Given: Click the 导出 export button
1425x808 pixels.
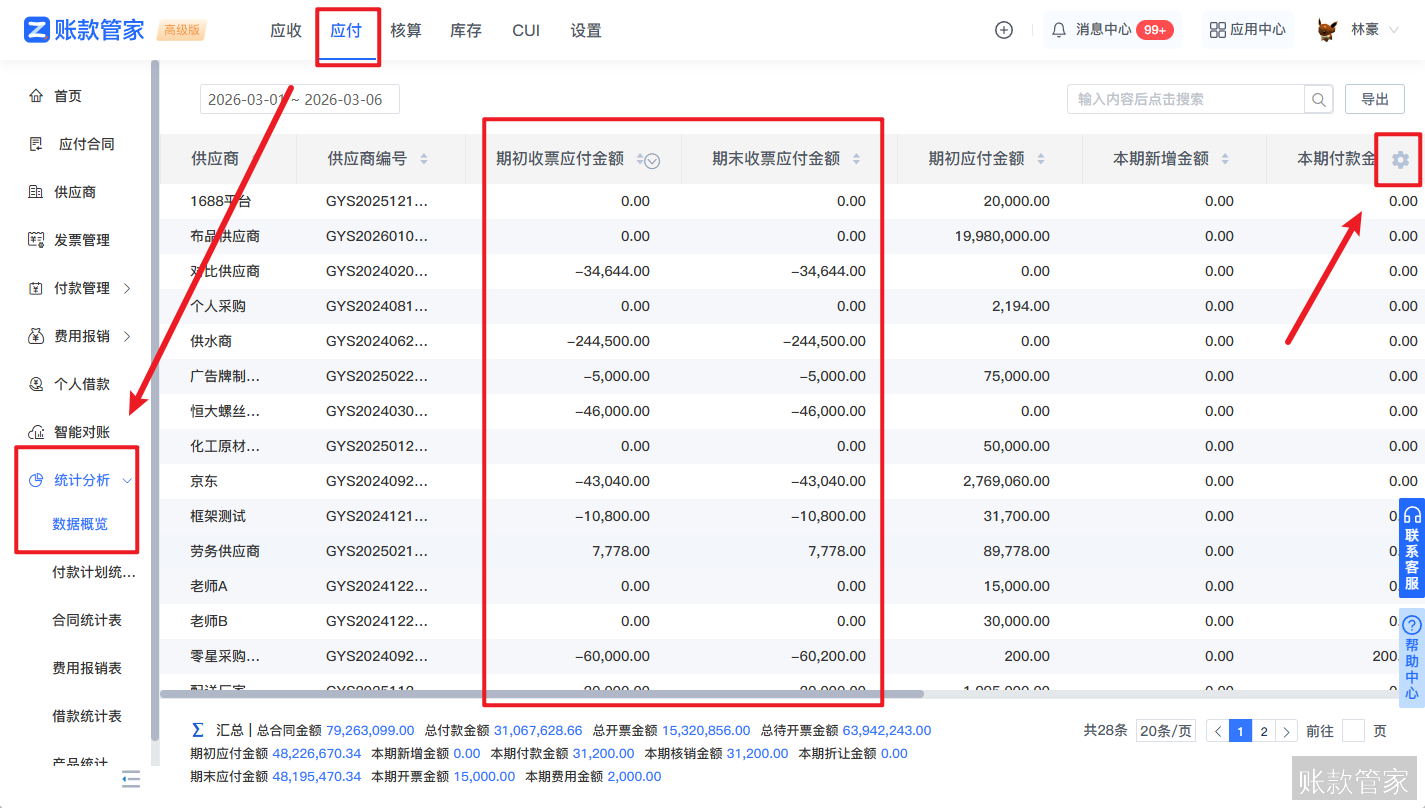Looking at the screenshot, I should pos(1374,99).
